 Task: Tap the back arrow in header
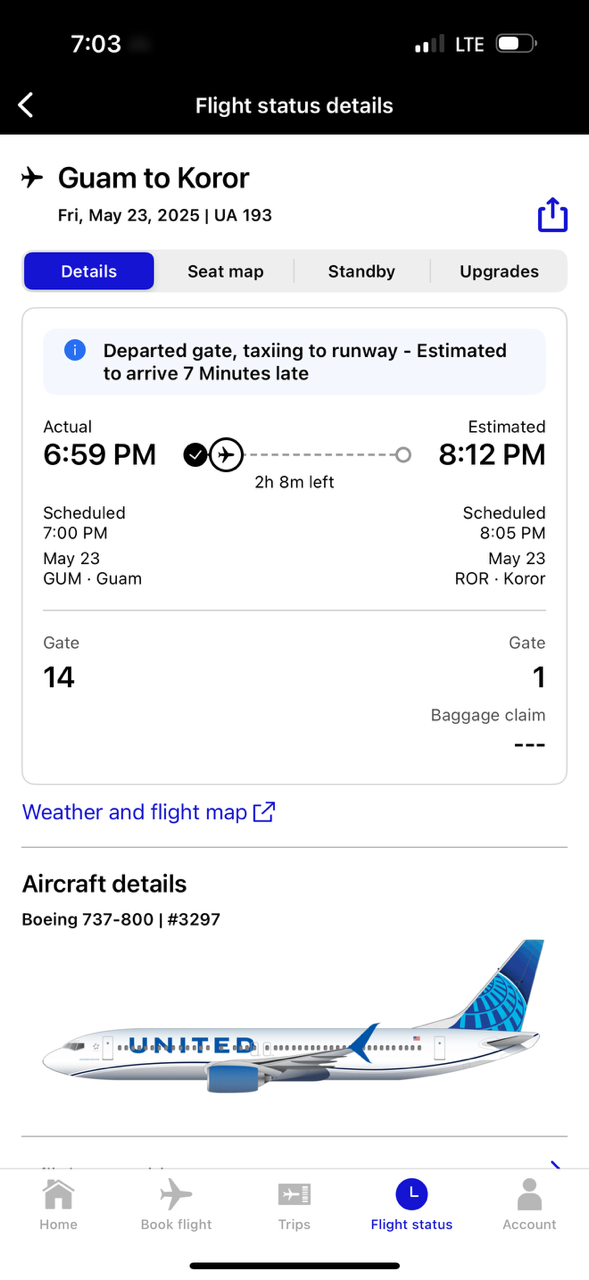pyautogui.click(x=26, y=105)
